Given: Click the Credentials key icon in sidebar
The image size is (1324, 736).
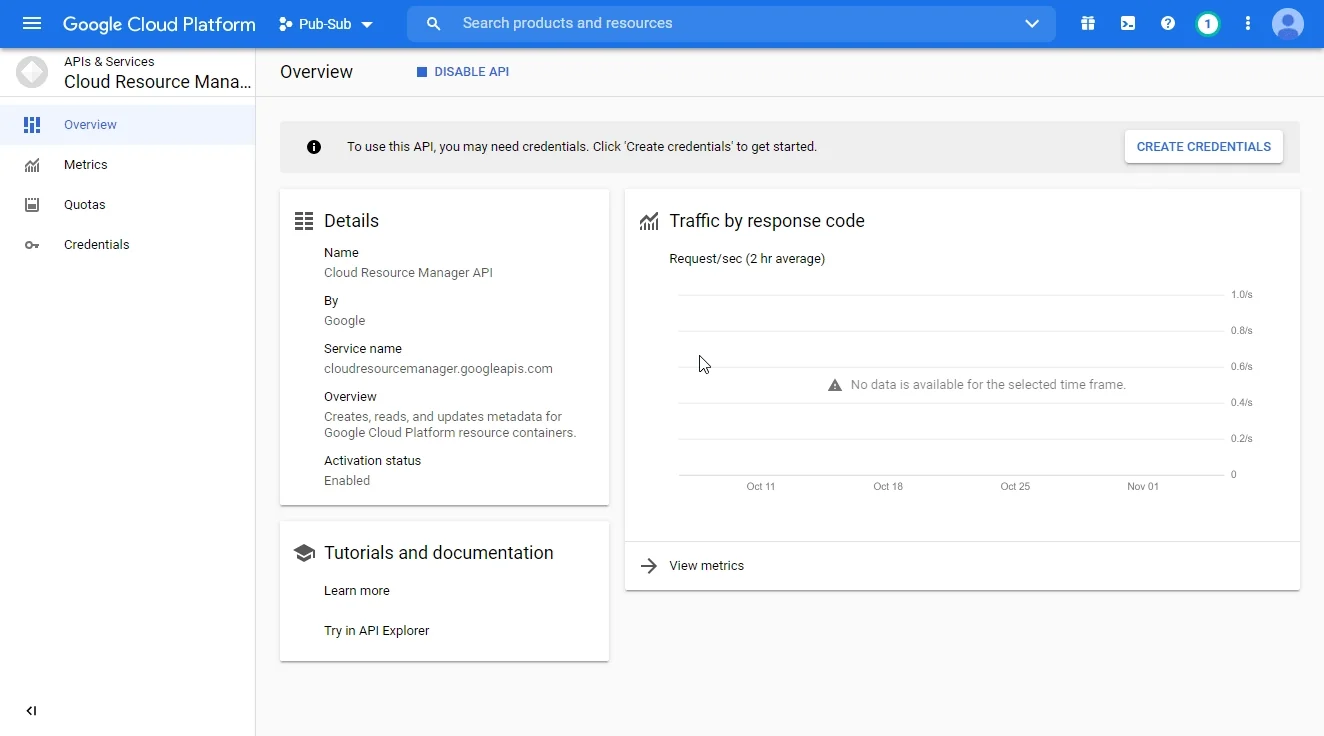Looking at the screenshot, I should pyautogui.click(x=32, y=245).
